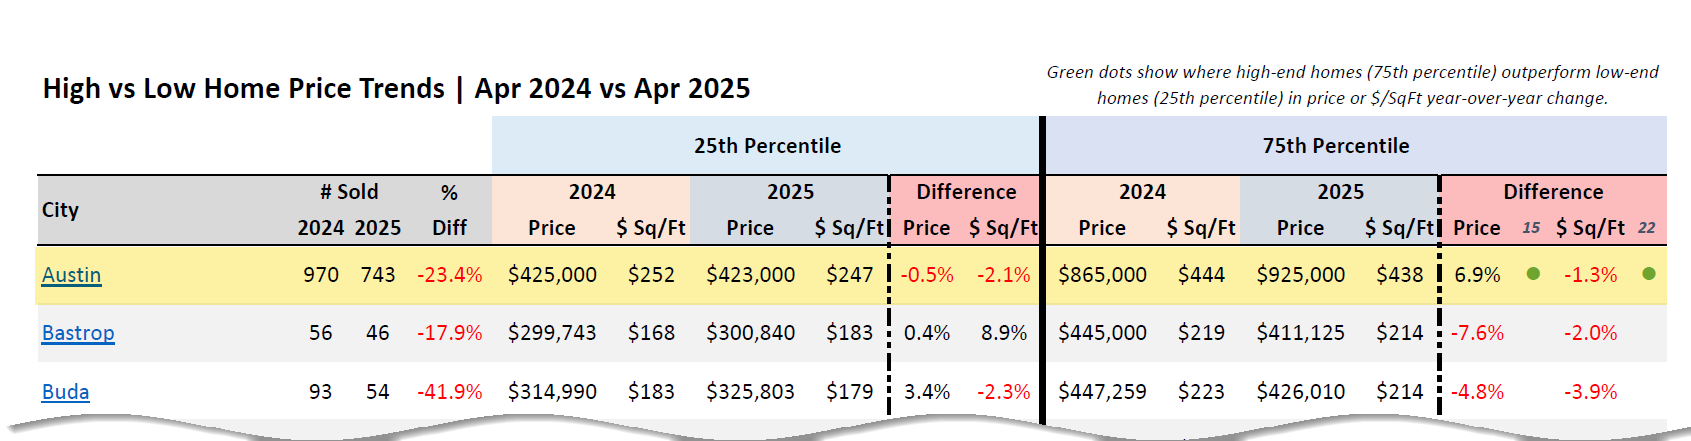Screen dimensions: 1691x441
Task: Select the small "15" count in header
Action: pyautogui.click(x=1531, y=228)
